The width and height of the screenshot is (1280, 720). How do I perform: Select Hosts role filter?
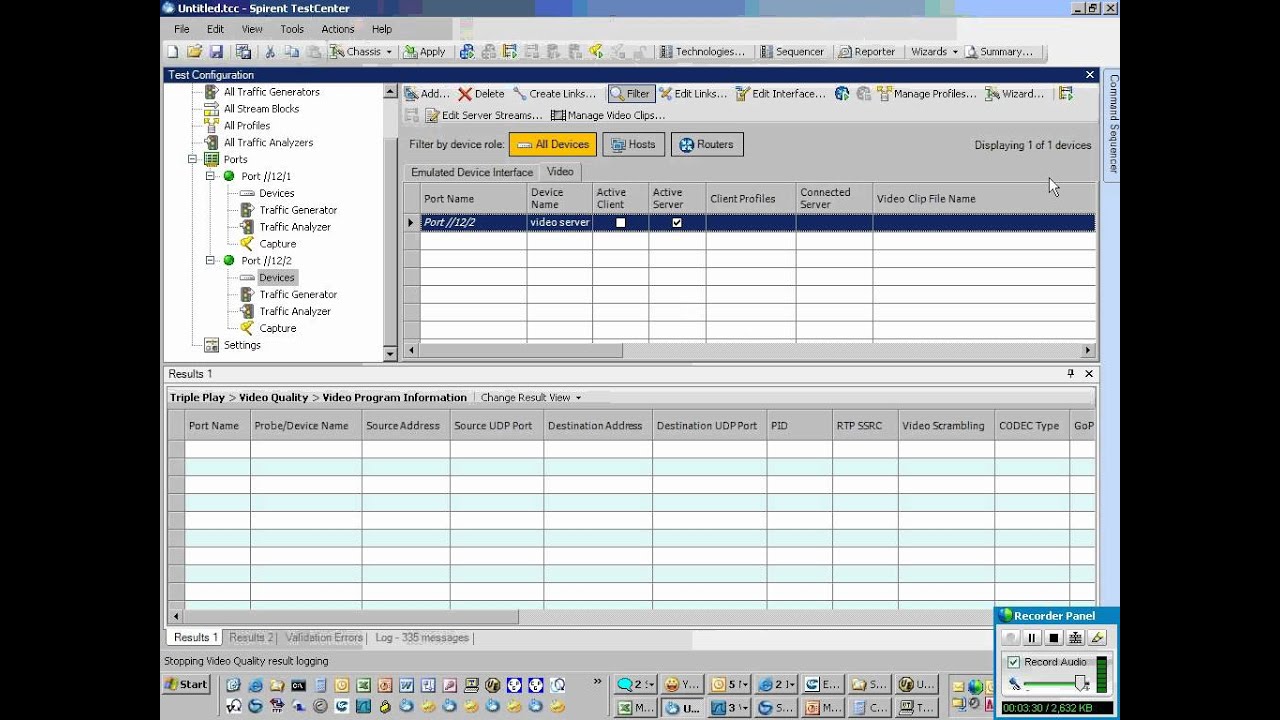634,145
